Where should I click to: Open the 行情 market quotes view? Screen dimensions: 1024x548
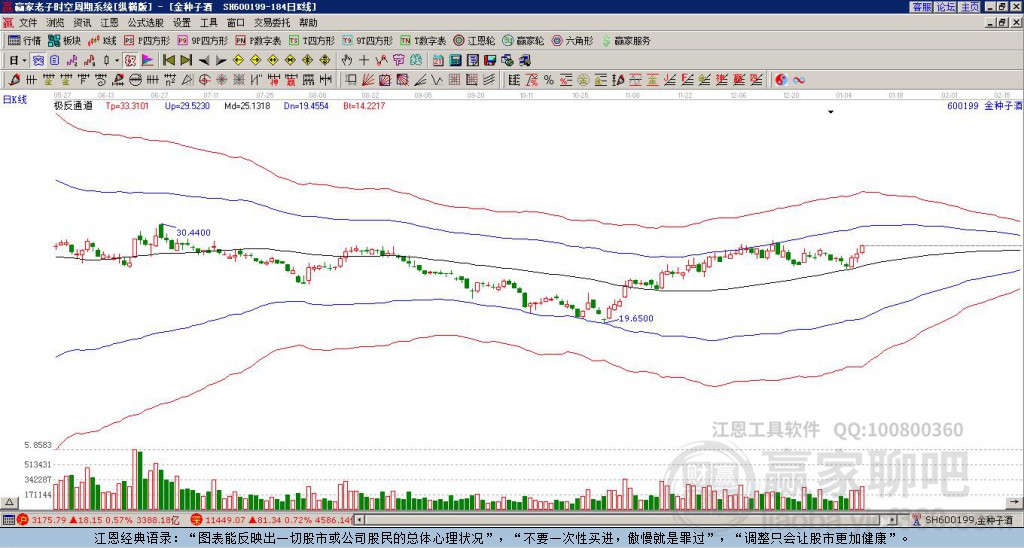(x=24, y=40)
